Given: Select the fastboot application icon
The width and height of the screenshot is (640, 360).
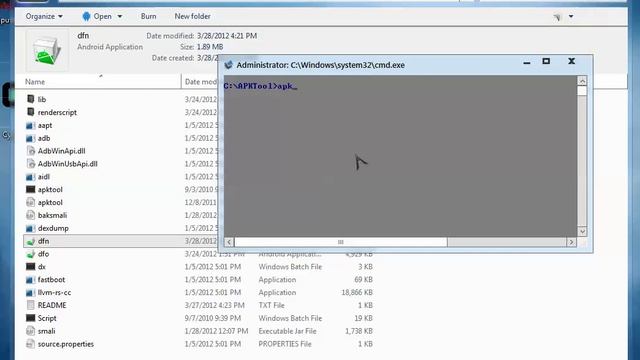Looking at the screenshot, I should (x=31, y=280).
